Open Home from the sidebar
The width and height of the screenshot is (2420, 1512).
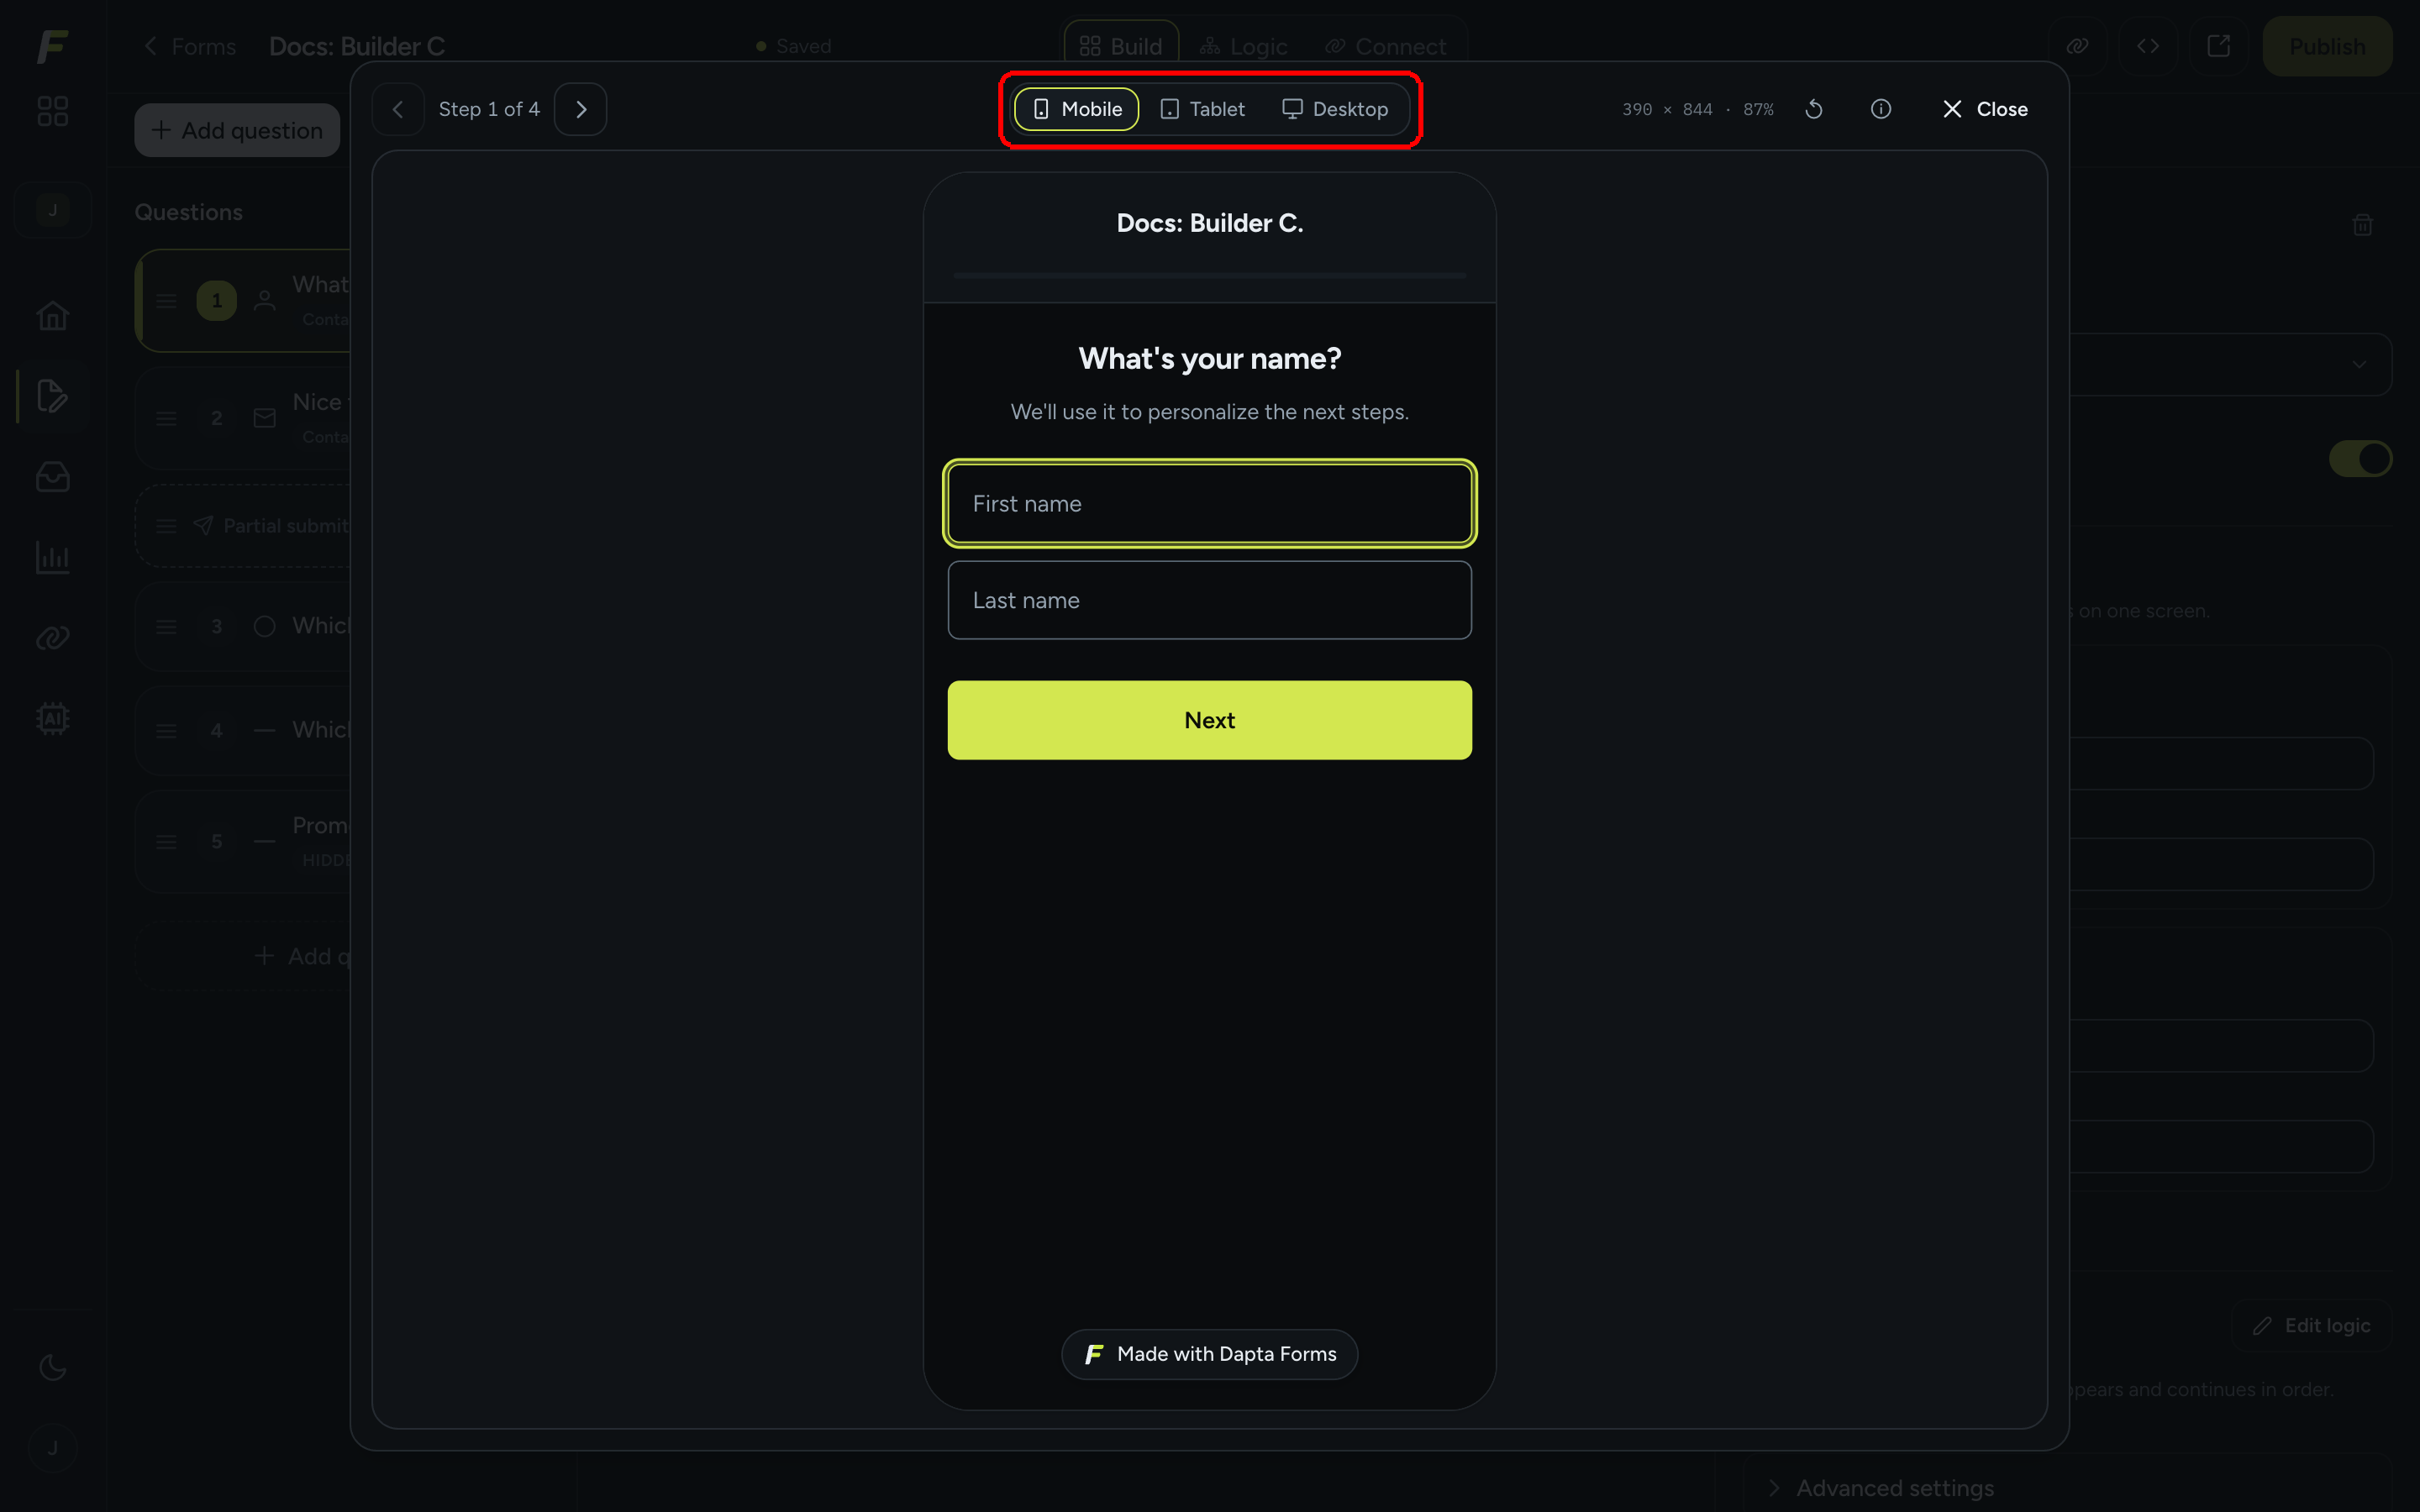[x=52, y=316]
